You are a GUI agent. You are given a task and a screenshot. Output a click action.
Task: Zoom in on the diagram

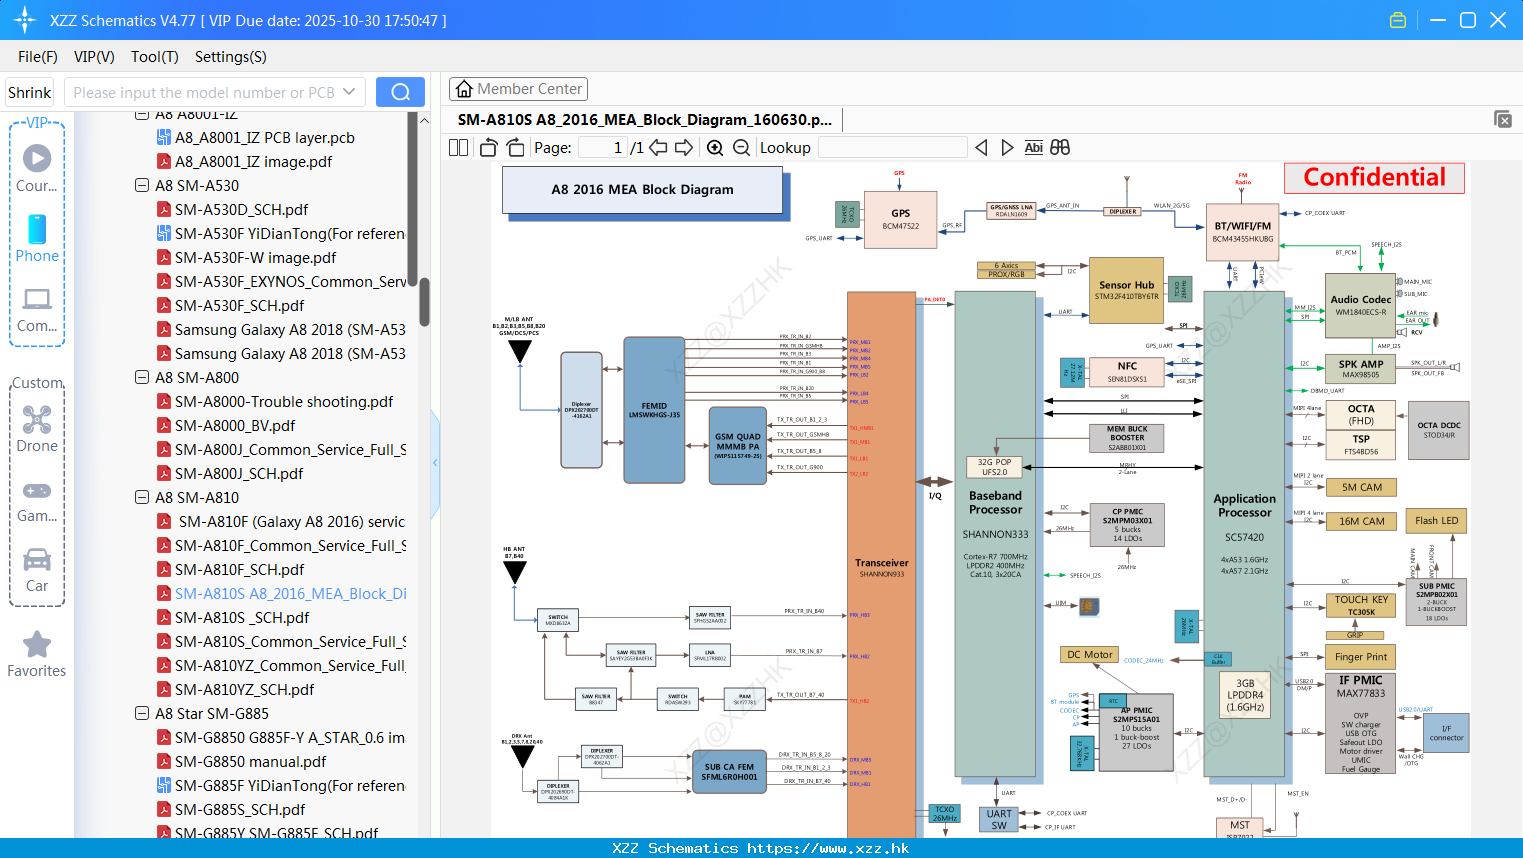[715, 147]
